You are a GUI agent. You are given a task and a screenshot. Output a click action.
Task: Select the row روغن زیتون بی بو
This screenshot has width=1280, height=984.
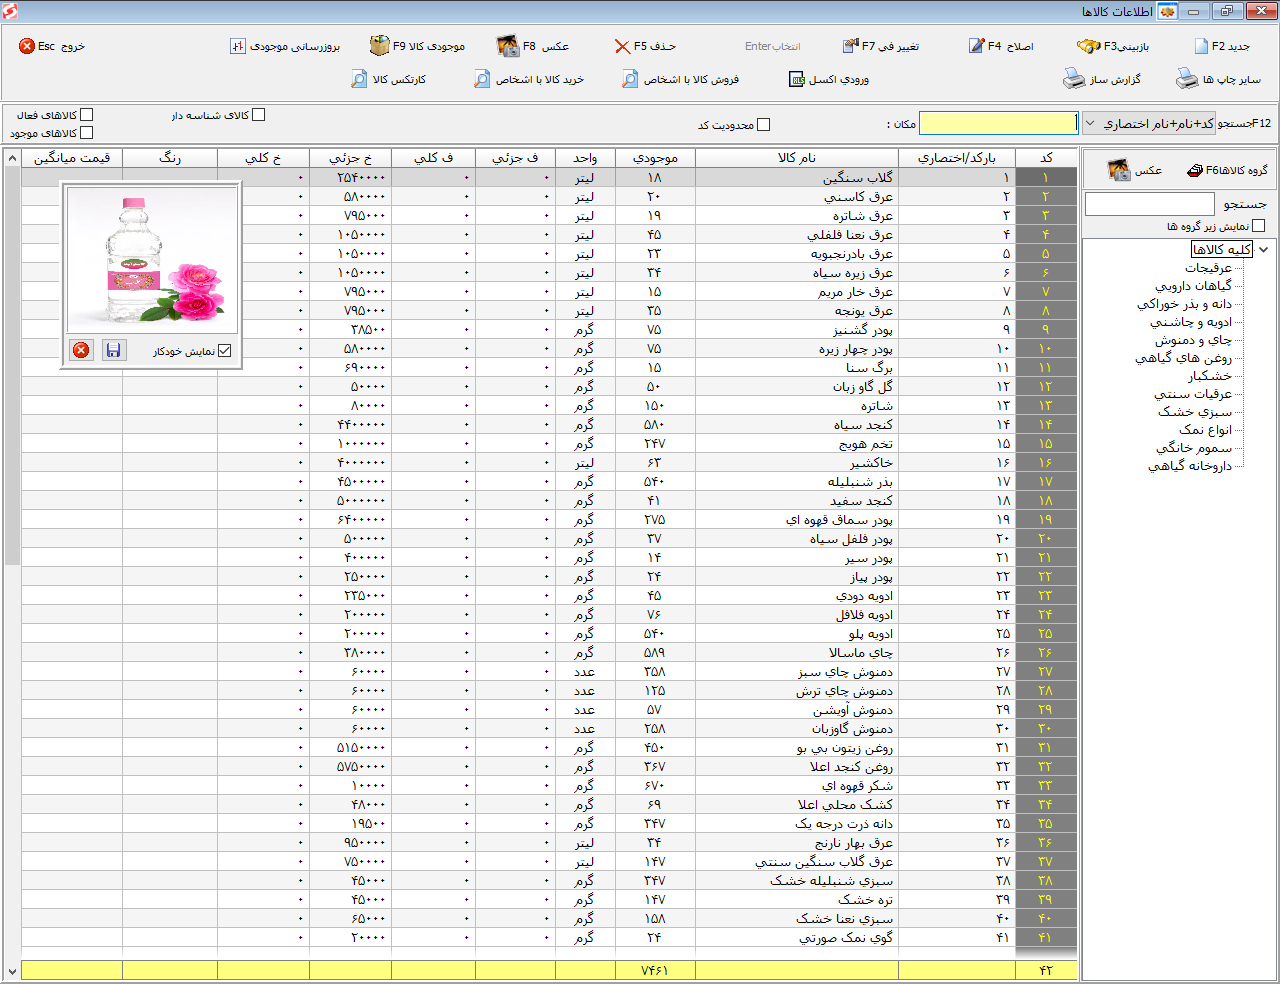549,748
